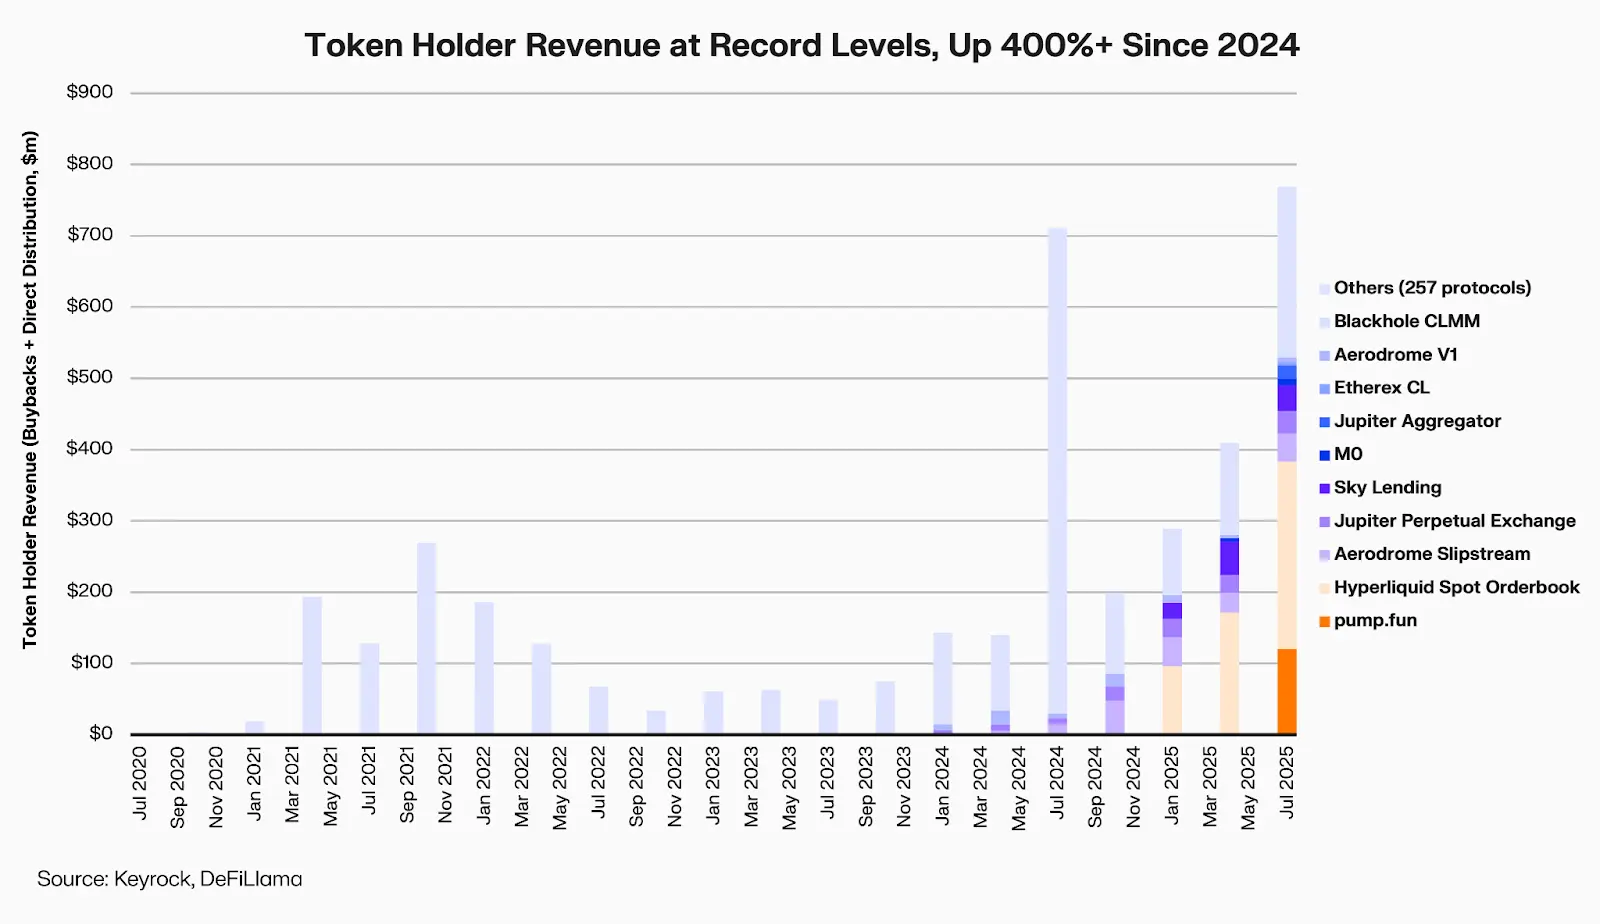Image resolution: width=1600 pixels, height=924 pixels.
Task: Click the Source: Keyrock, DeFiLlama text
Action: click(170, 878)
